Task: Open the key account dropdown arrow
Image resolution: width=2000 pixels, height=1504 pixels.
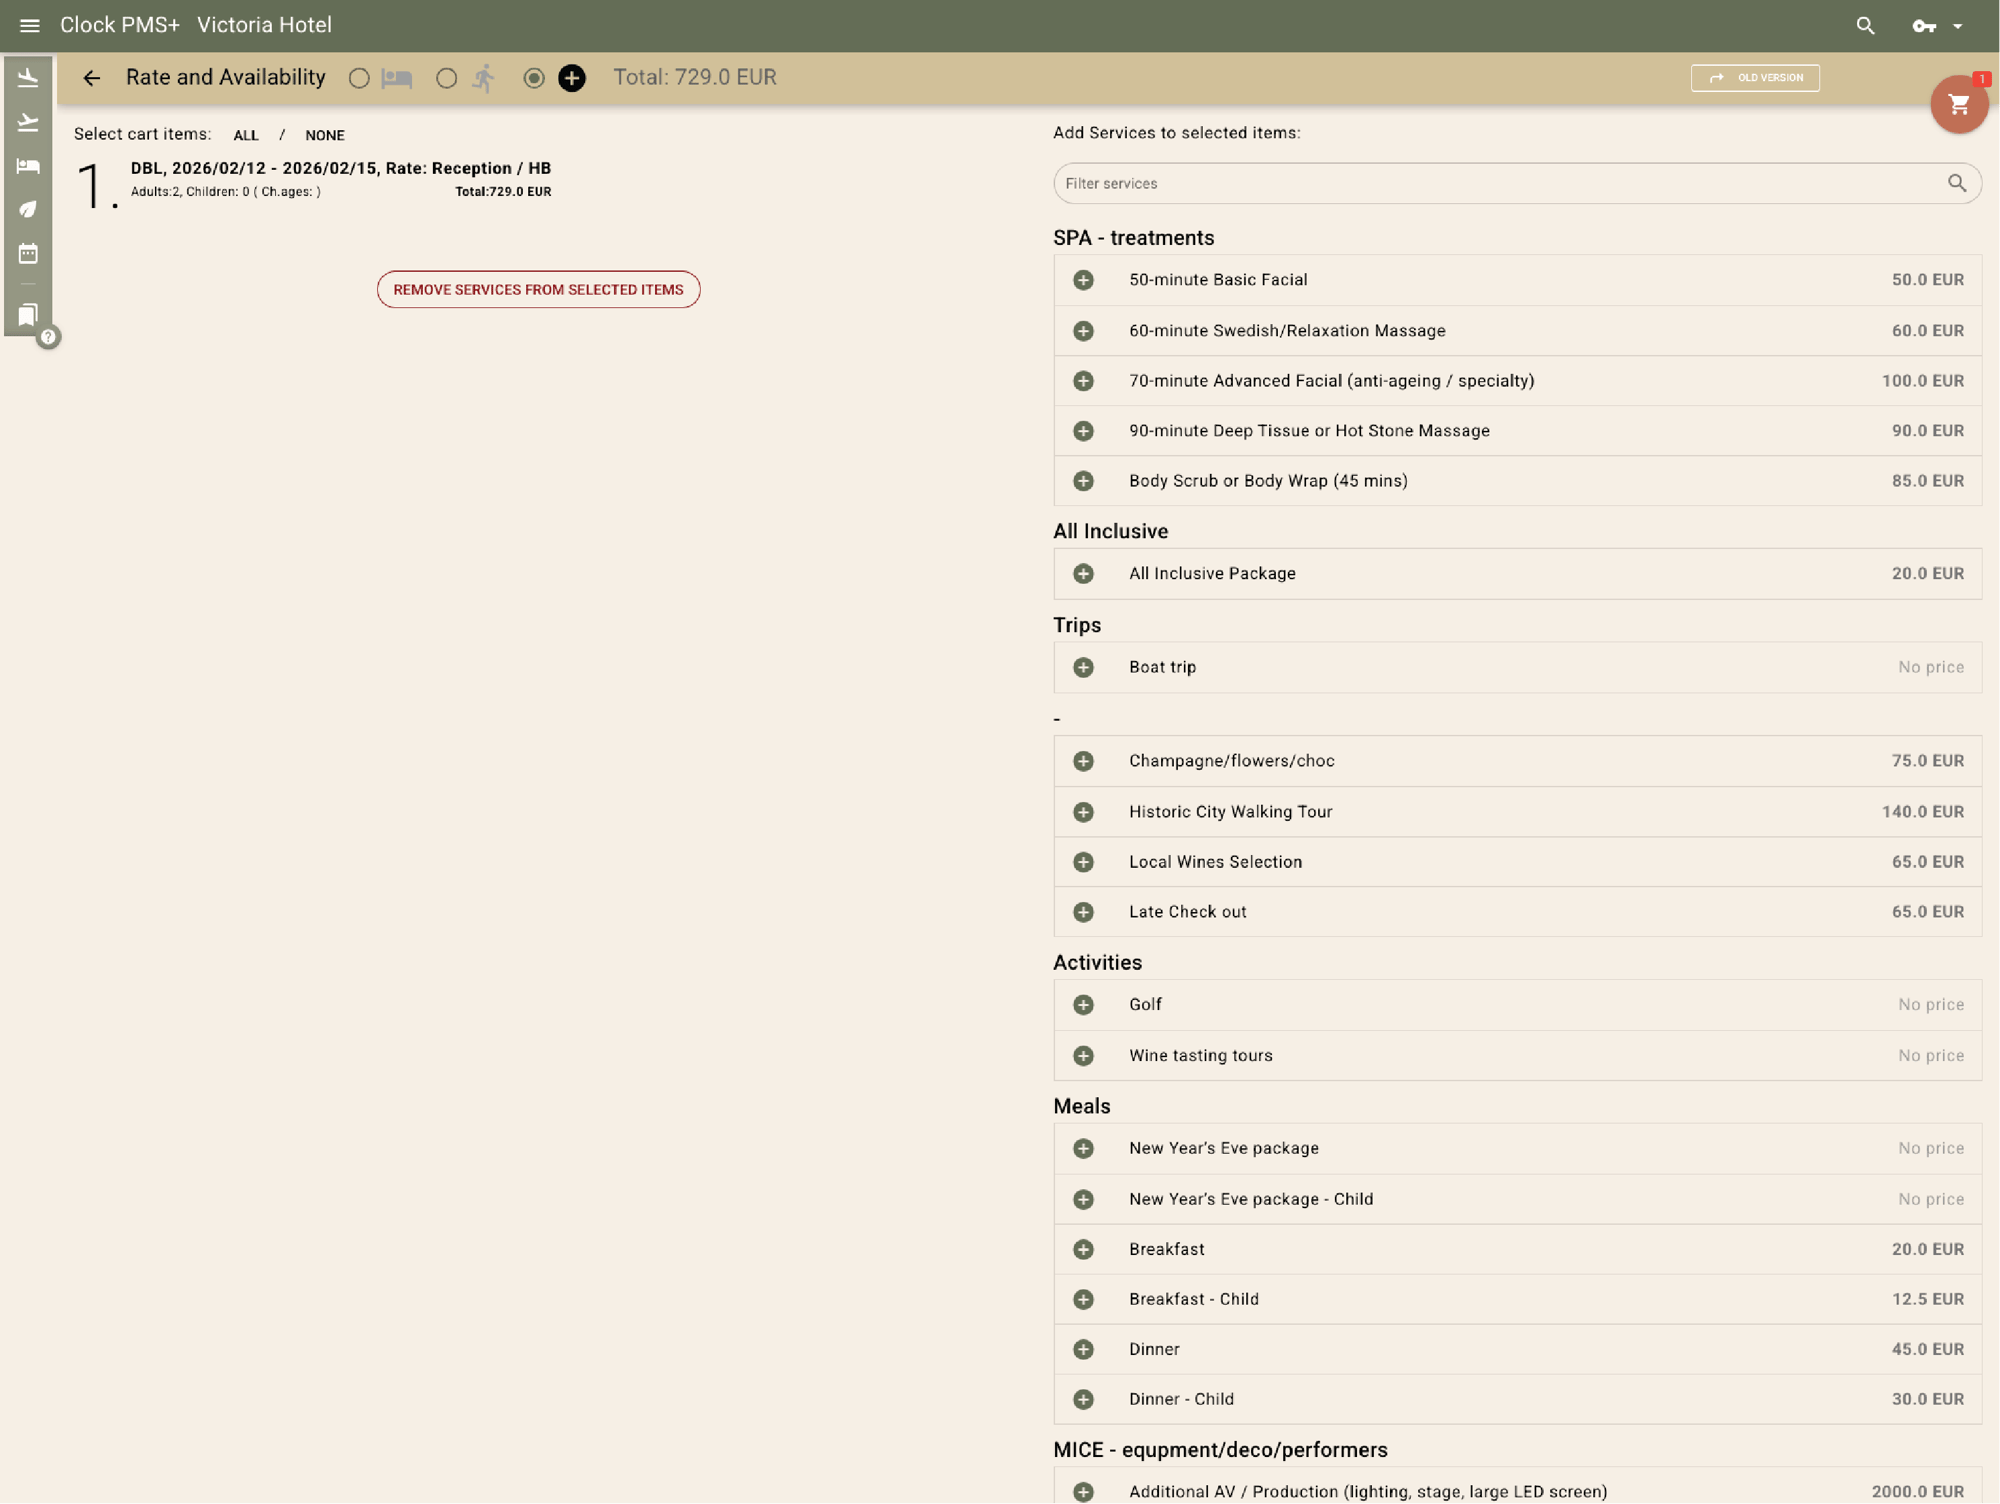Action: tap(1957, 26)
